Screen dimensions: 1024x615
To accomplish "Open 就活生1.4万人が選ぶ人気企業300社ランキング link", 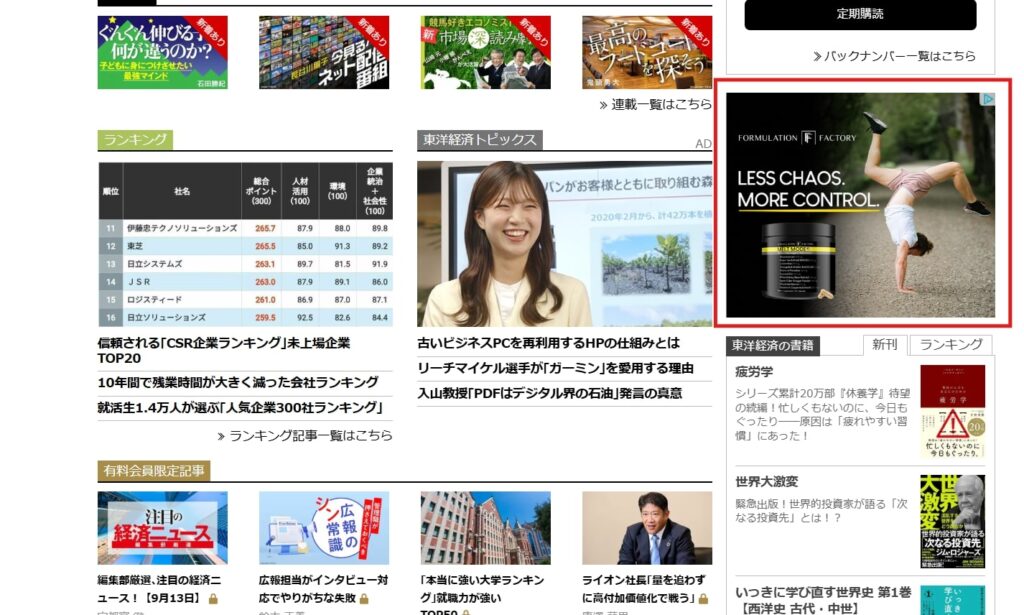I will [240, 407].
